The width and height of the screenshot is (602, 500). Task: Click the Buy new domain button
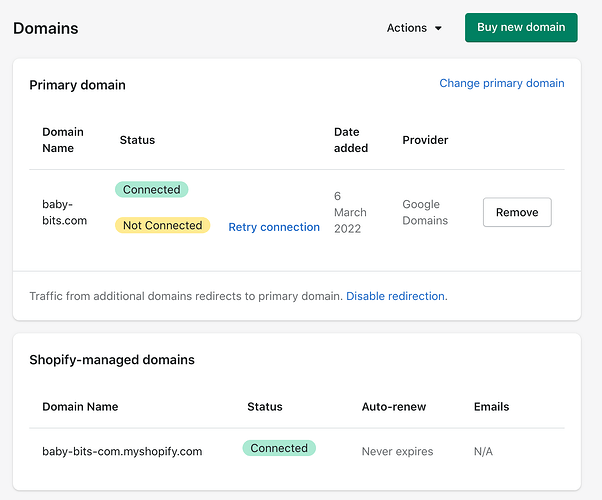coord(521,28)
